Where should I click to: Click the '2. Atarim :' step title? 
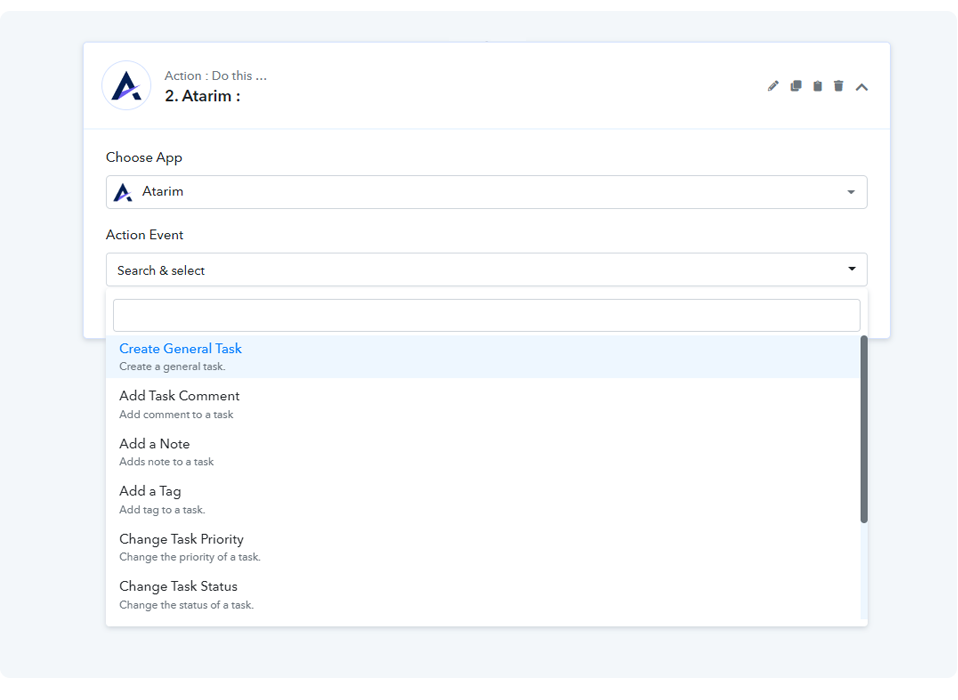click(202, 96)
